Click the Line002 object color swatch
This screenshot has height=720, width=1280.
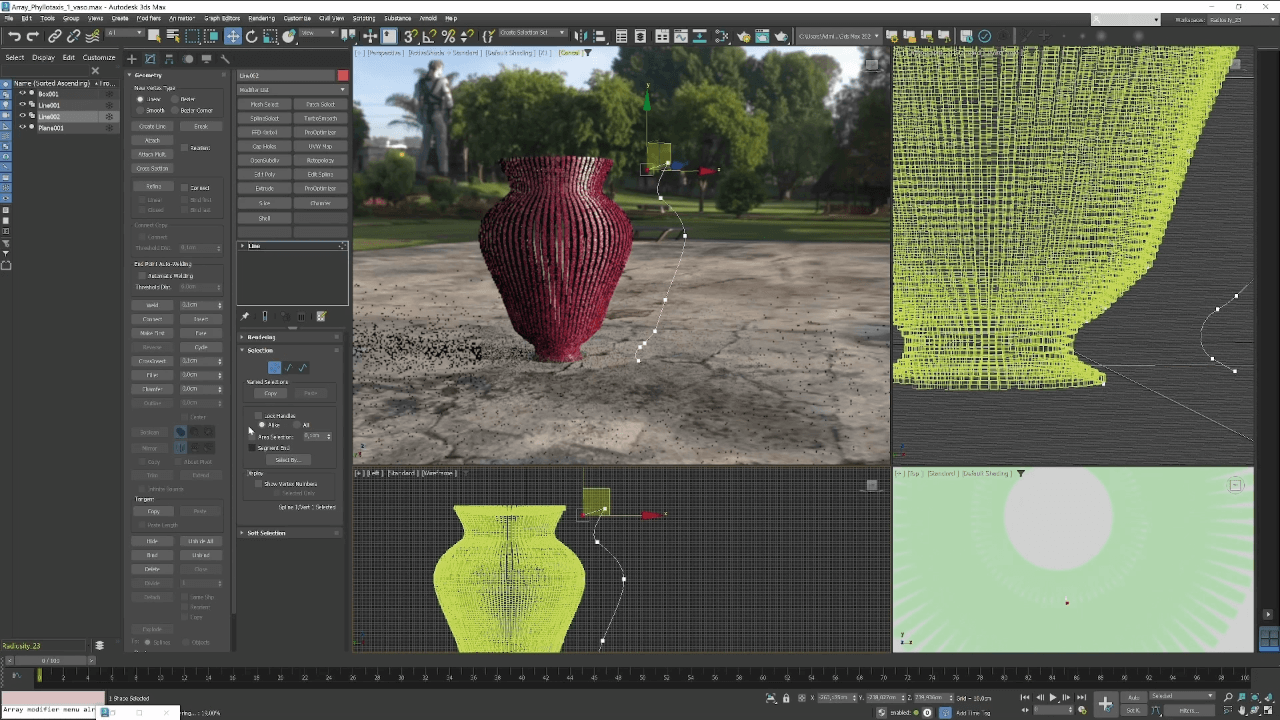point(342,76)
